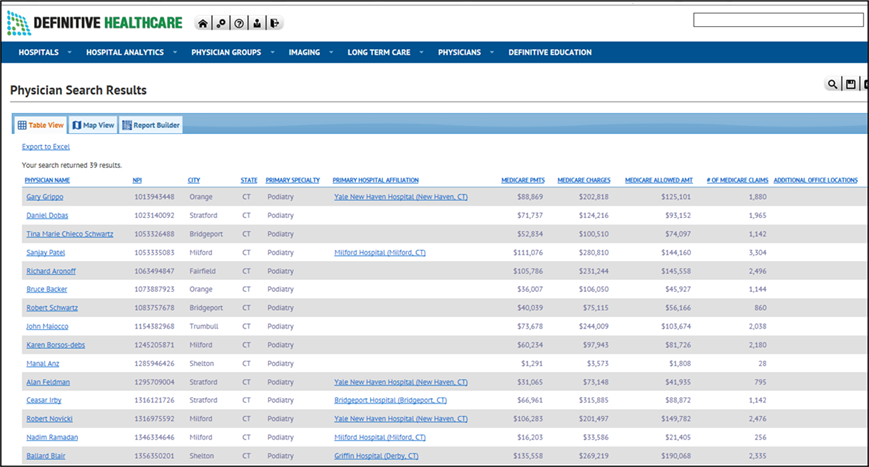The height and width of the screenshot is (467, 869).
Task: Open Milford Hospital link in Sanjay Patel row
Action: tap(380, 253)
